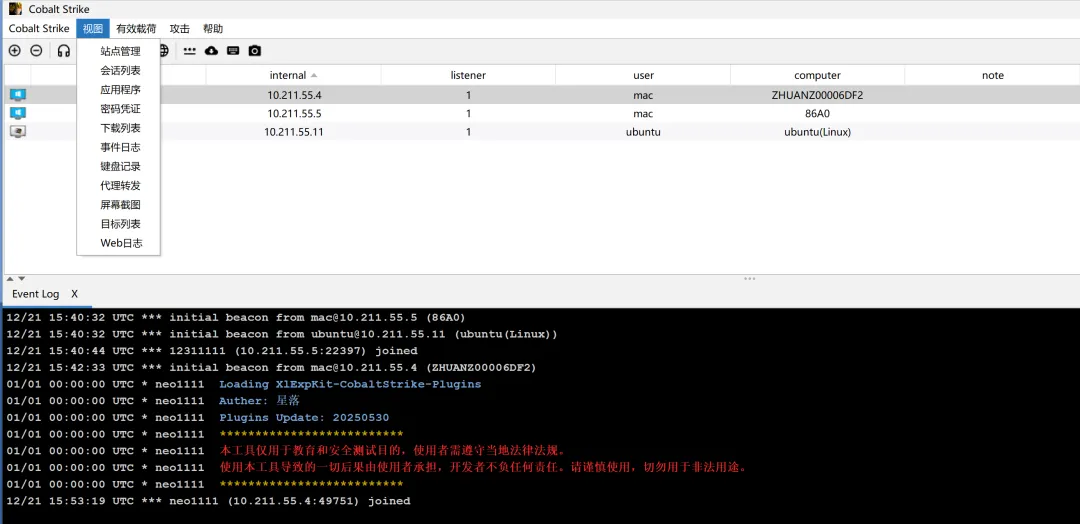
Task: Choose 键盘记录 from the menu
Action: pos(120,167)
